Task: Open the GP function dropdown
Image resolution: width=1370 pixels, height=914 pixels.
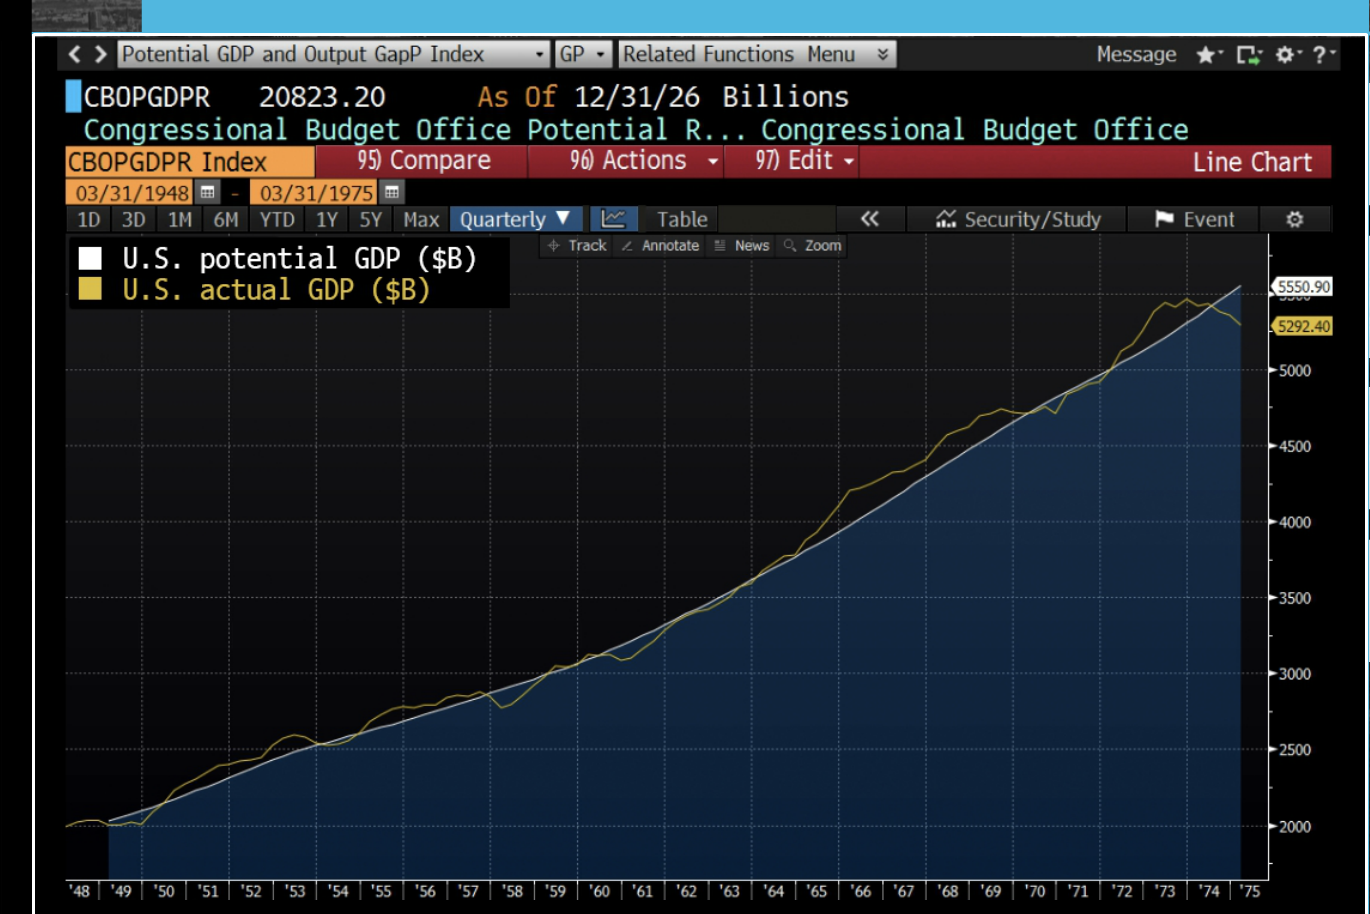Action: (x=583, y=54)
